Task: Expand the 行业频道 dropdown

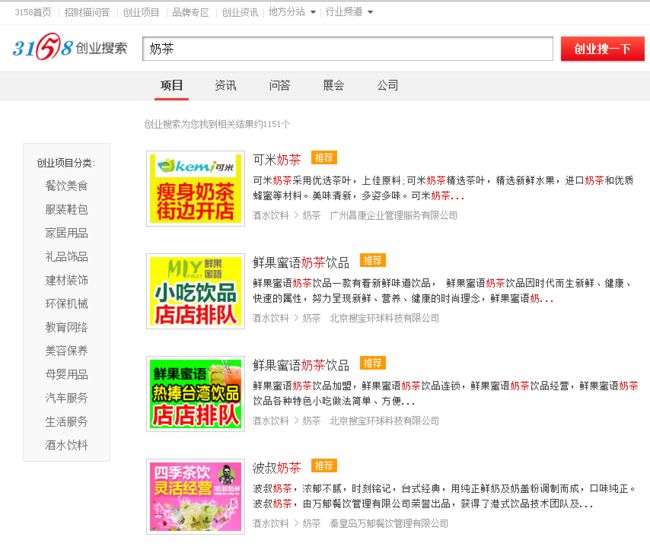Action: [349, 12]
